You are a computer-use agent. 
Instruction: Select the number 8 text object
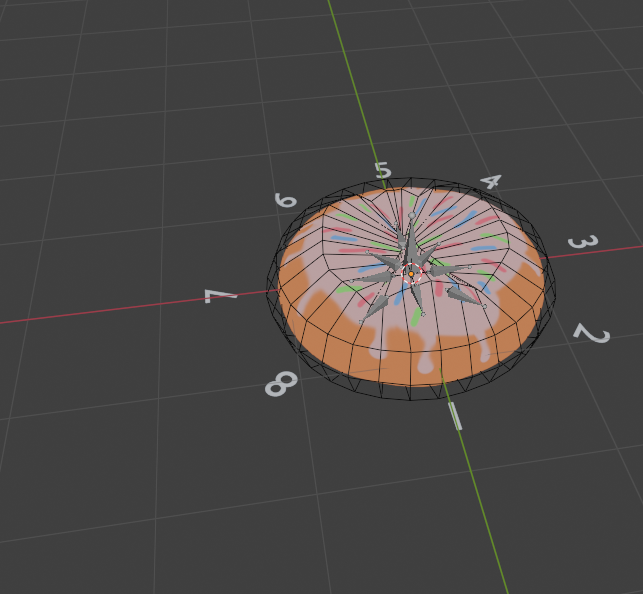coord(281,384)
